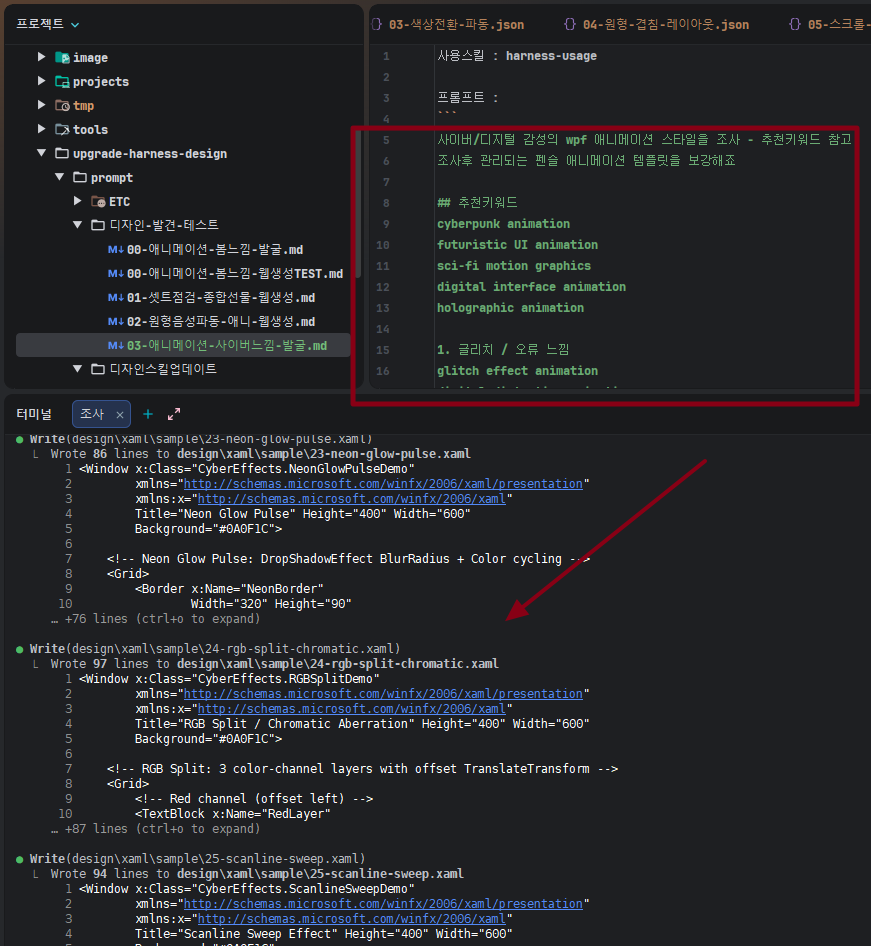Image resolution: width=871 pixels, height=946 pixels.
Task: Collapse the prompt folder
Action: click(60, 178)
